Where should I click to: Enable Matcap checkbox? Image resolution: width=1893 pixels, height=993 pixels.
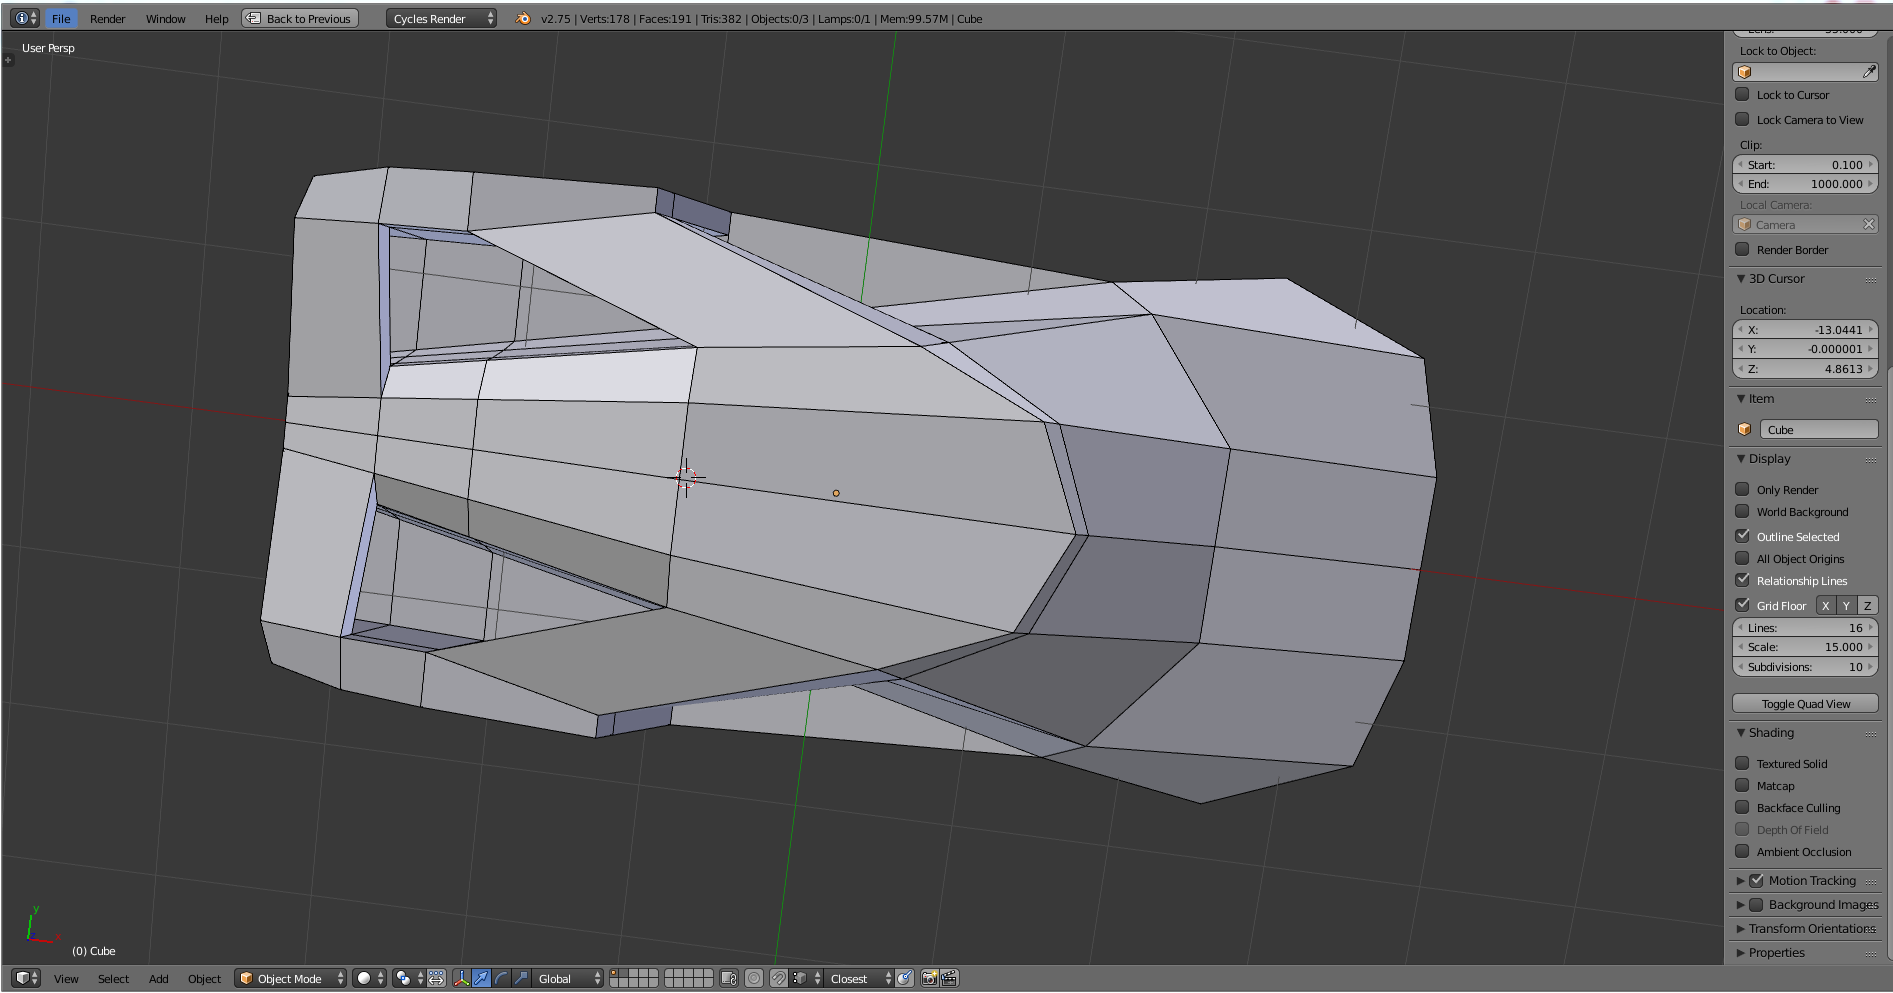1742,785
